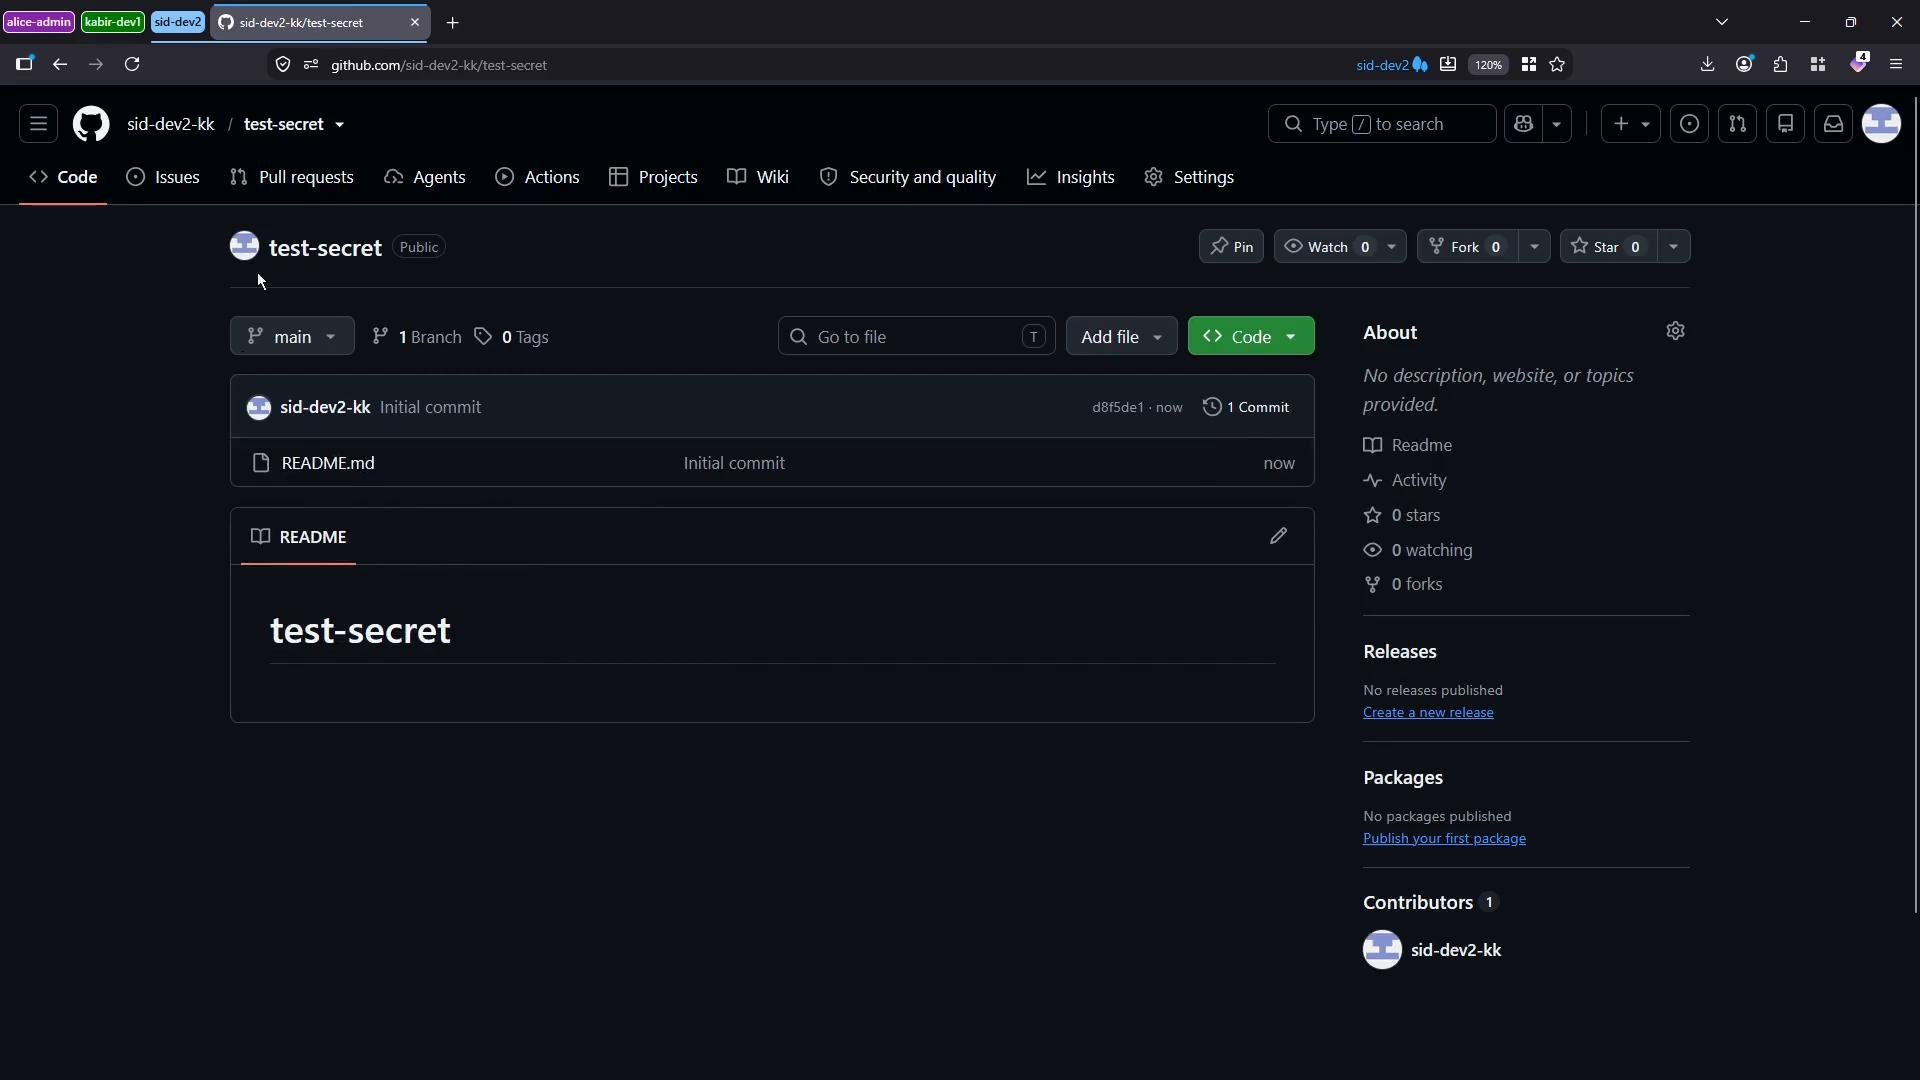Open contributor sid-dev2-kk profile
1920x1080 pixels.
pos(1455,950)
